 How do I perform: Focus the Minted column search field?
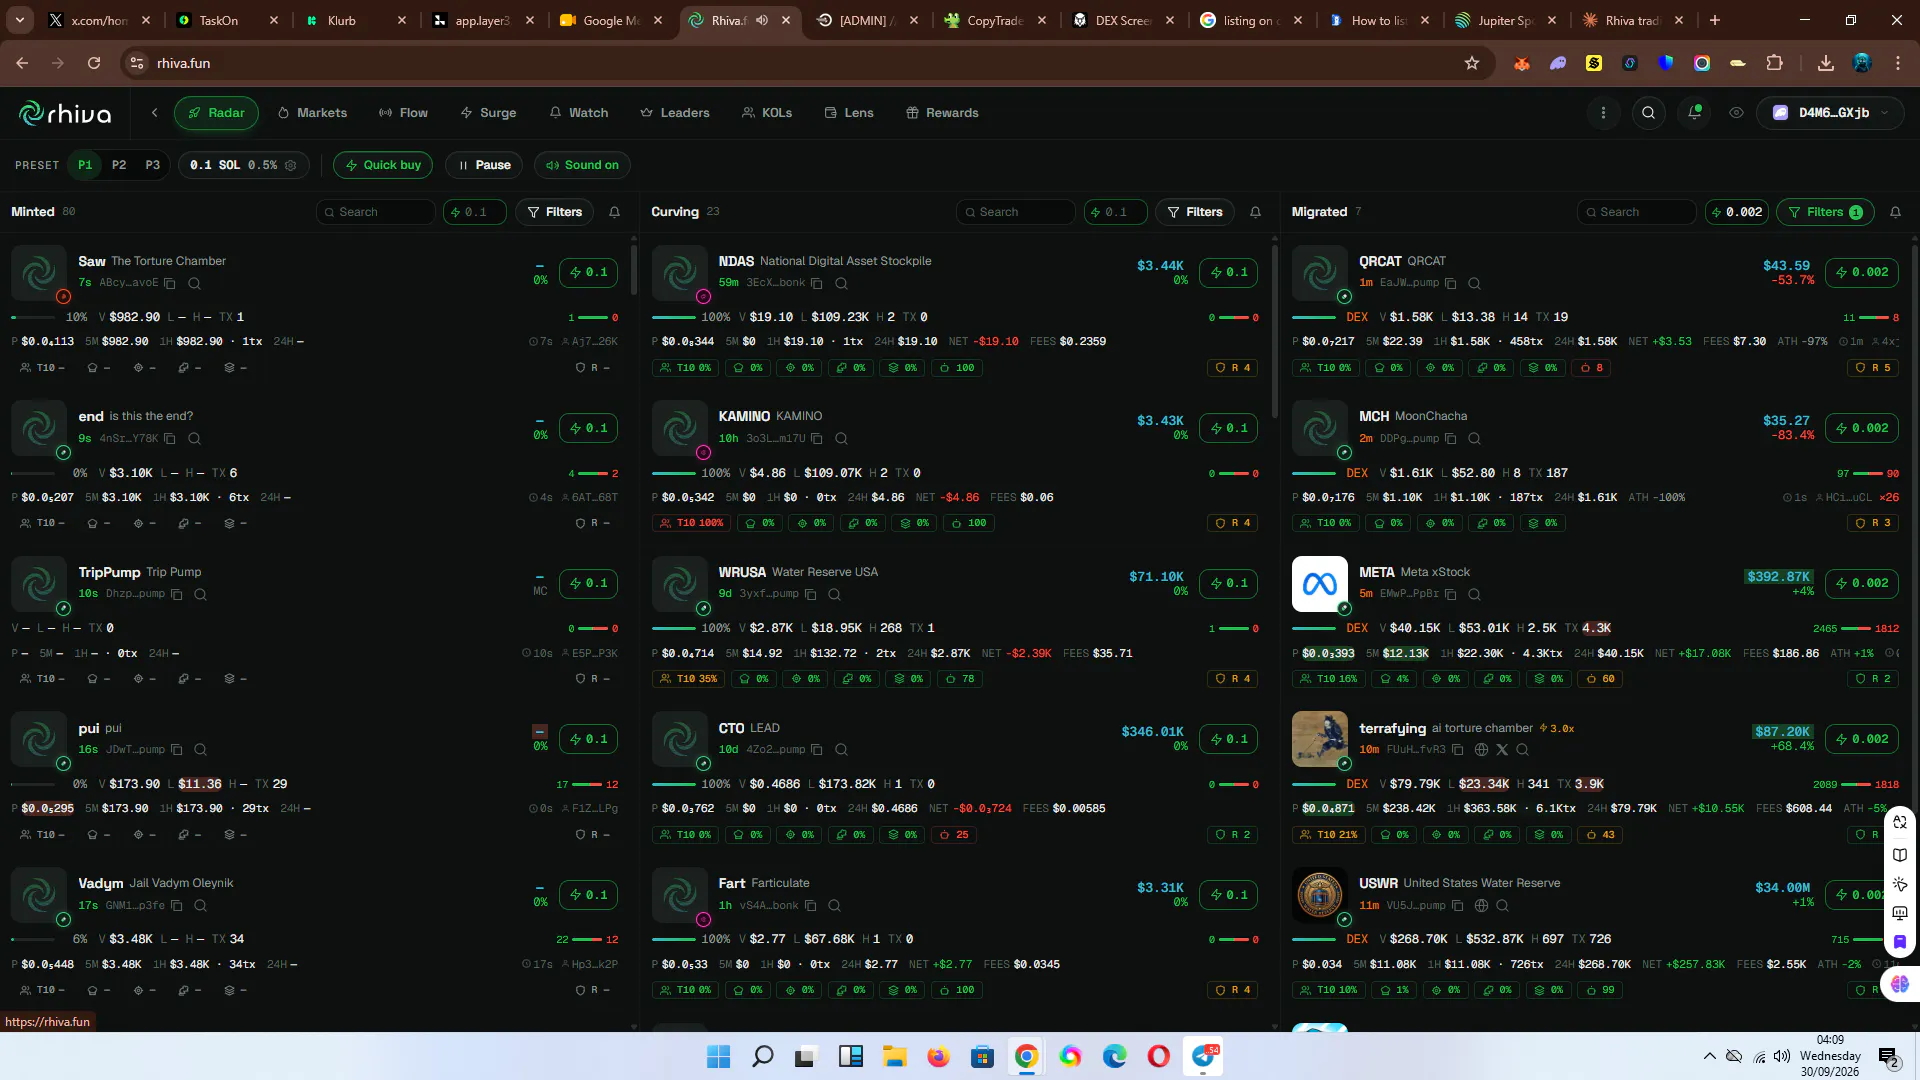[x=376, y=212]
